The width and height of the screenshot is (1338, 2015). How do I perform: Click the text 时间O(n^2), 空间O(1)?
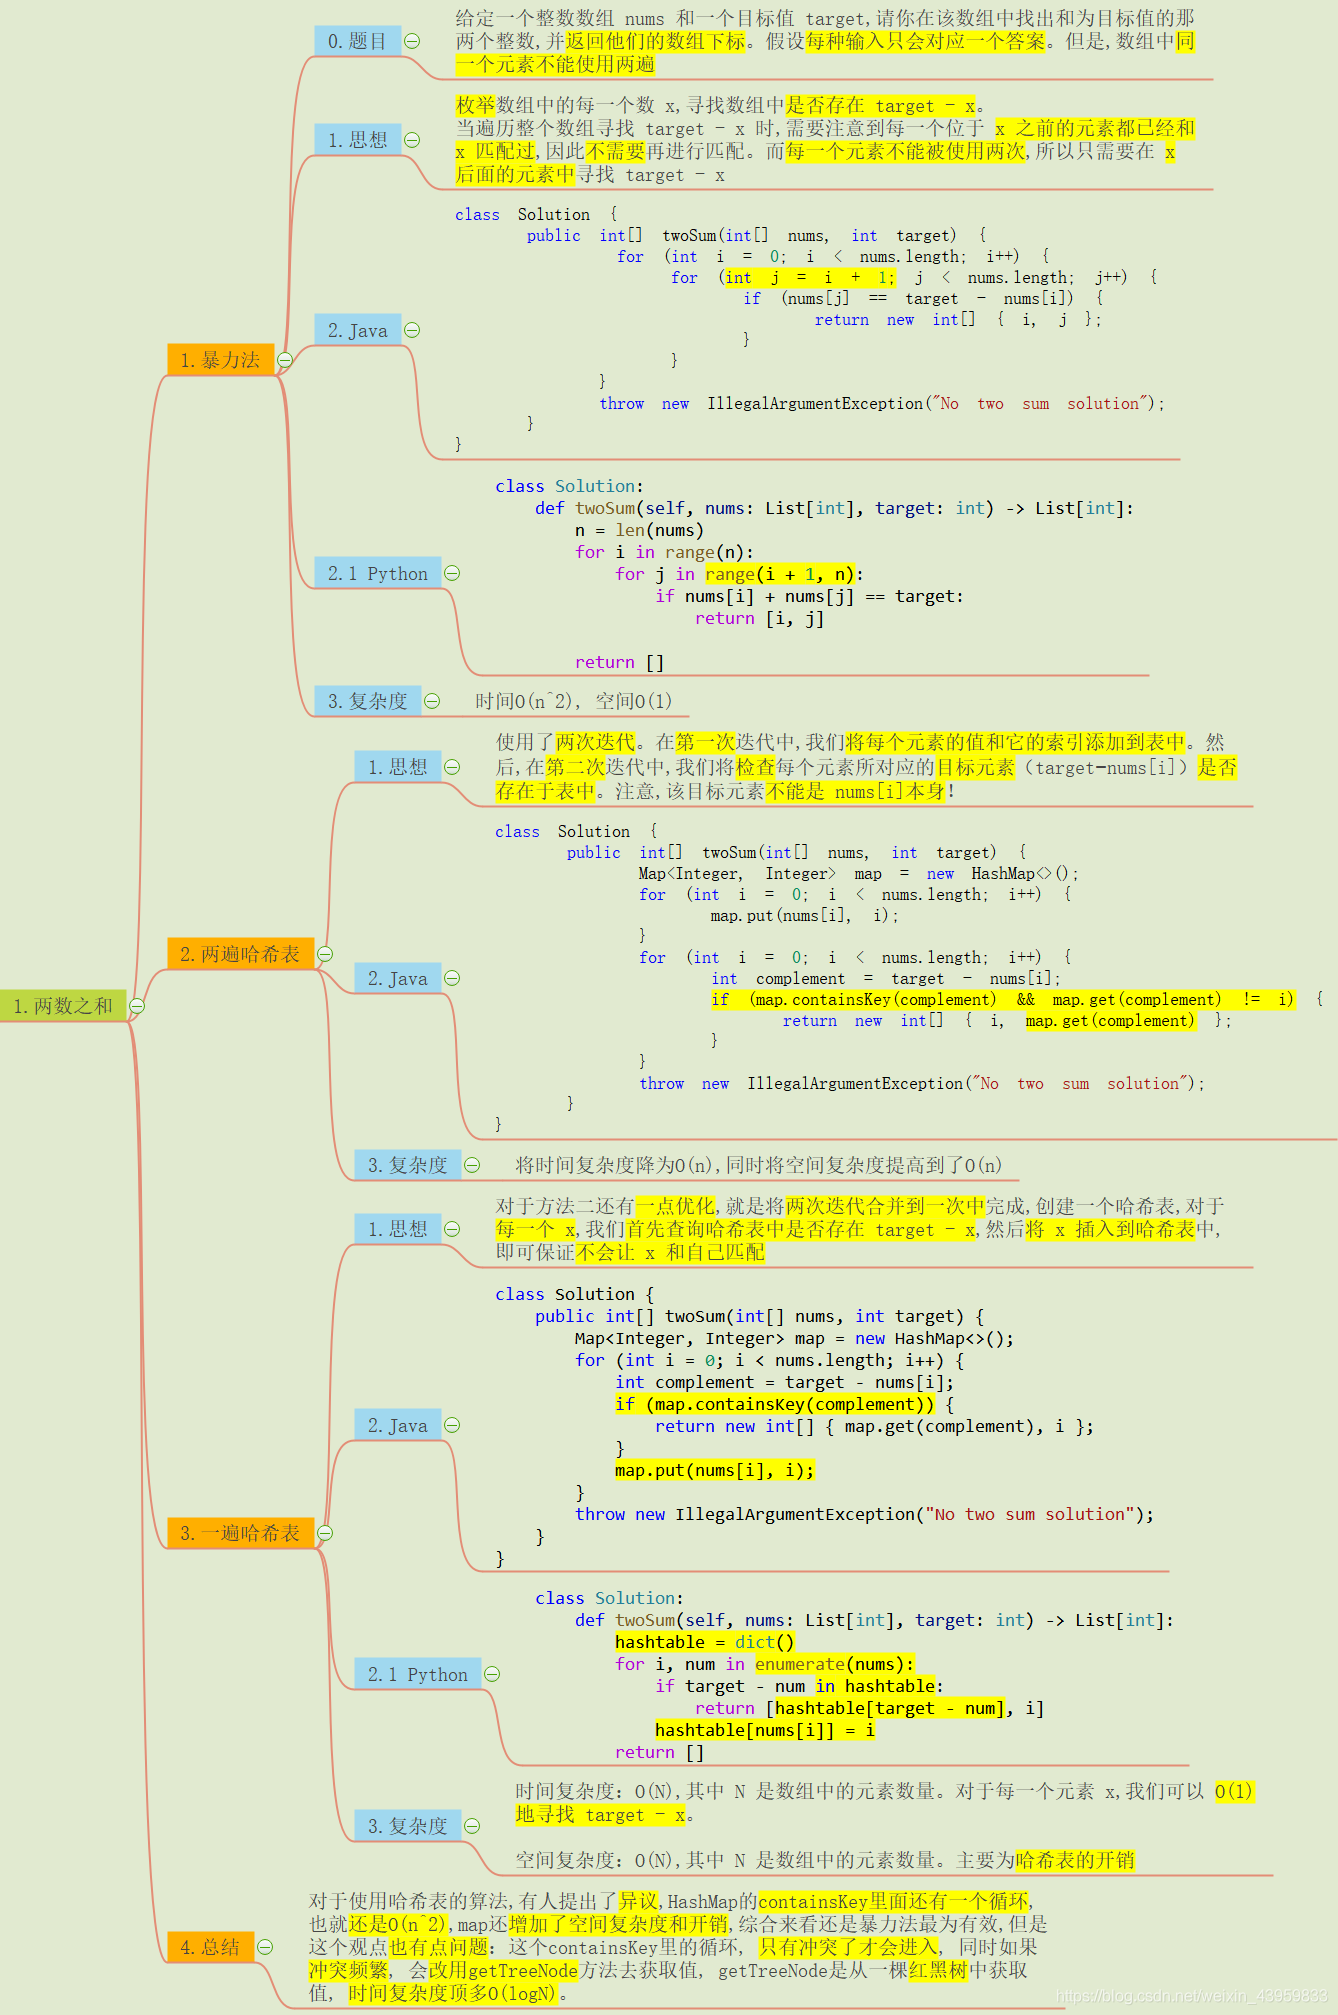click(574, 701)
